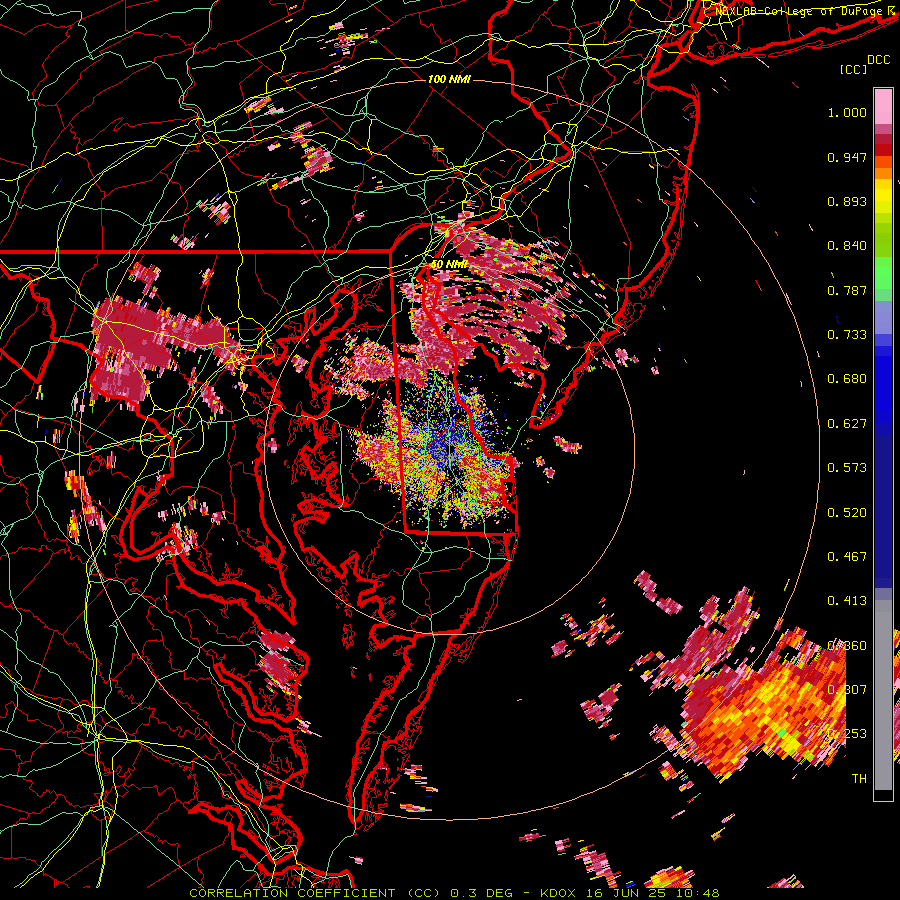This screenshot has height=900, width=900.
Task: Select the 0.413 value on the color scale
Action: click(847, 601)
